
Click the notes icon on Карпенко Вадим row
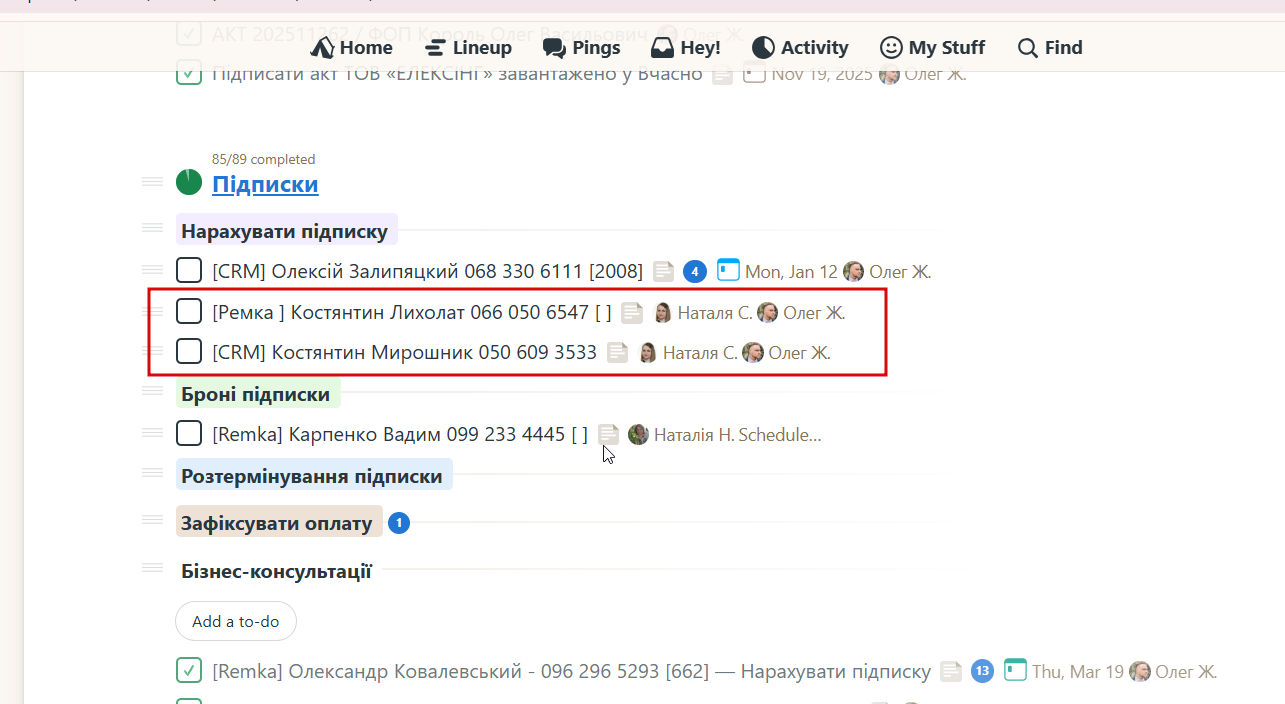pos(608,434)
